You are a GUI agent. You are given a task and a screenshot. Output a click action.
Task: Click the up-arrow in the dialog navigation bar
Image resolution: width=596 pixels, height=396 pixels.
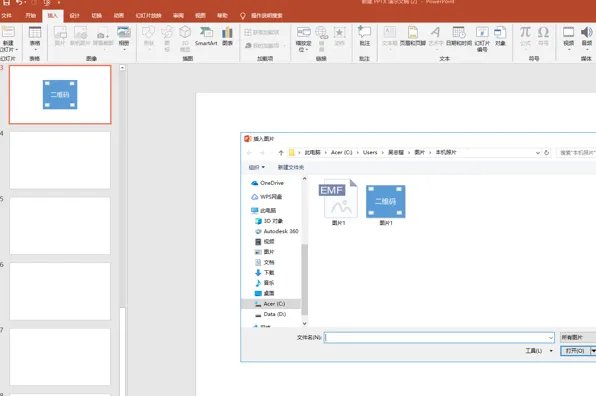click(x=281, y=152)
